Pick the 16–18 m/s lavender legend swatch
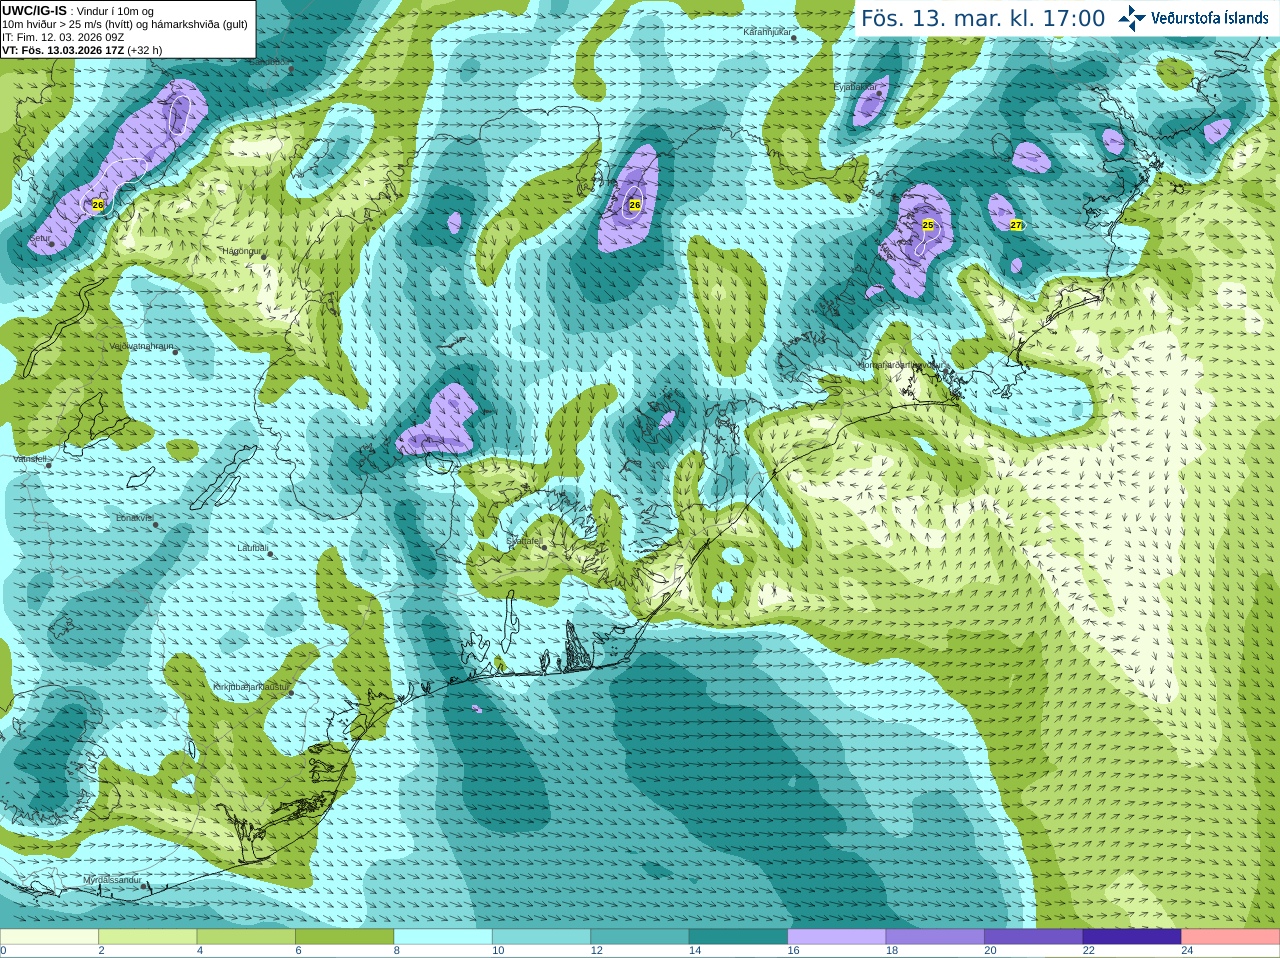The image size is (1280, 958). click(837, 937)
